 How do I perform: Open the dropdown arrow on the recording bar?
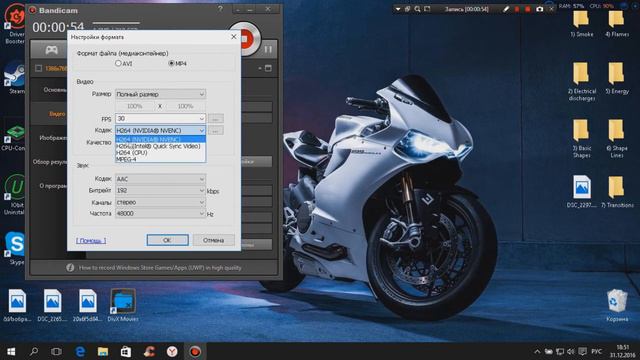click(x=398, y=9)
